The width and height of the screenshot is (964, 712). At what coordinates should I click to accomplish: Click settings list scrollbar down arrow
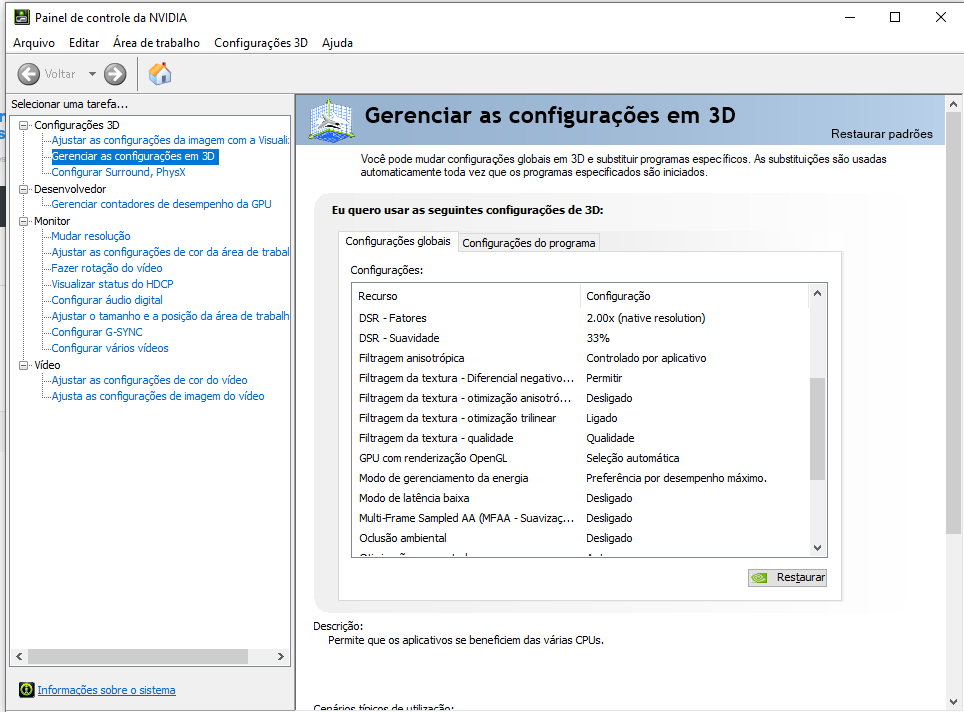coord(817,548)
